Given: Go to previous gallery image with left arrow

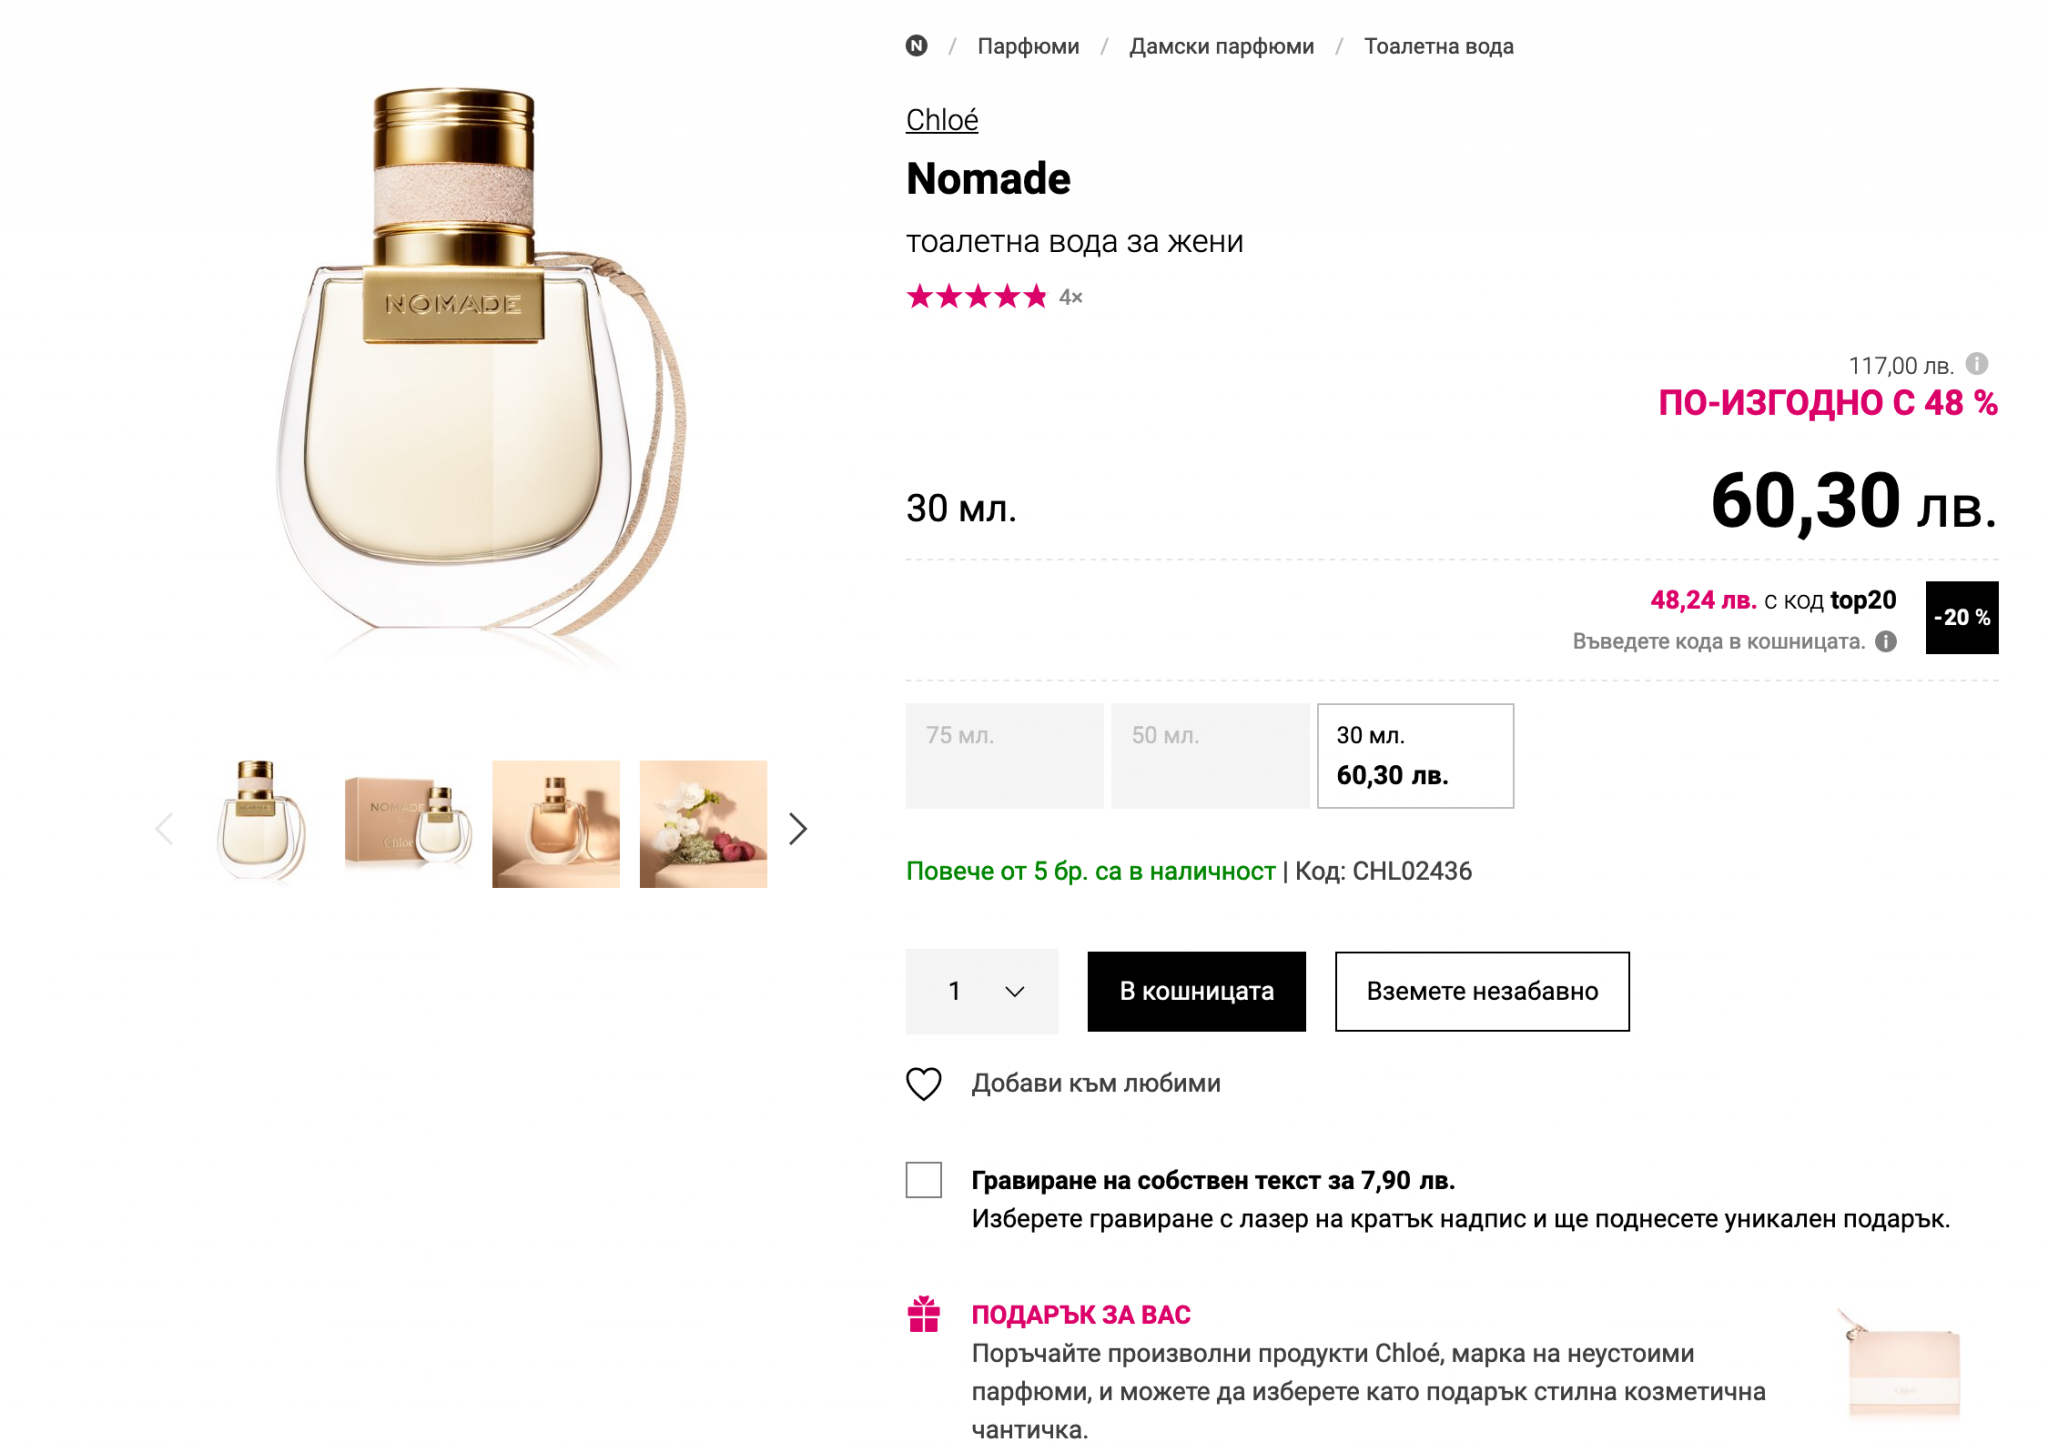Looking at the screenshot, I should click(x=165, y=828).
